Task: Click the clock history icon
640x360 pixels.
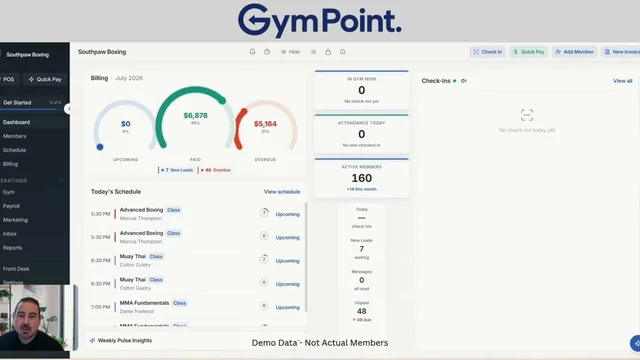Action: 267,52
